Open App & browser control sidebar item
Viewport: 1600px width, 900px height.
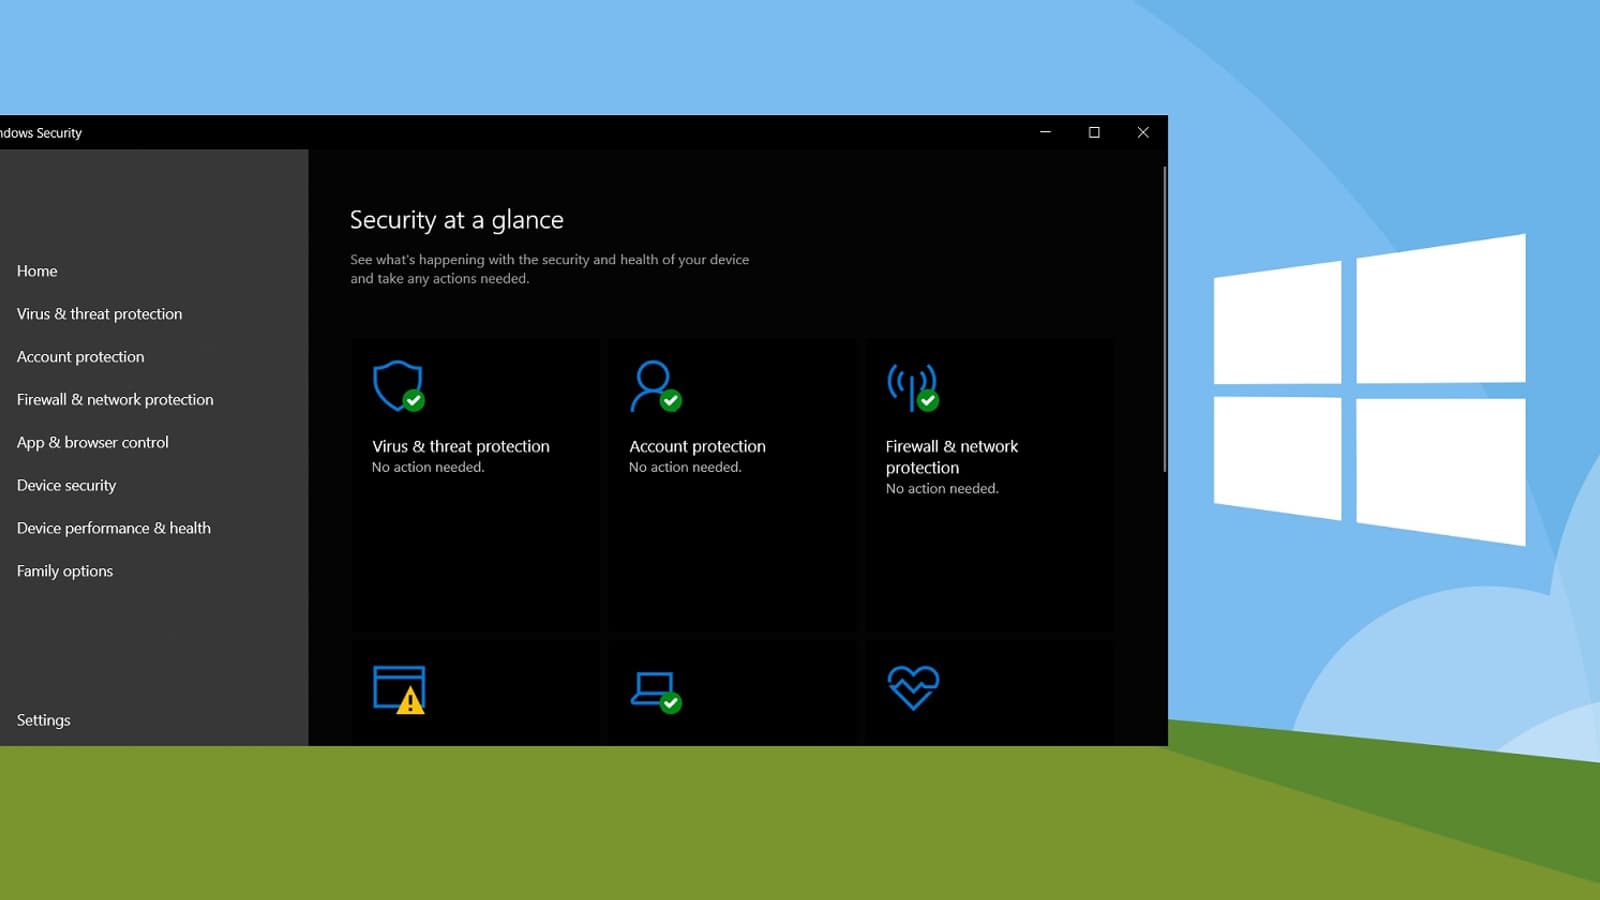[93, 442]
